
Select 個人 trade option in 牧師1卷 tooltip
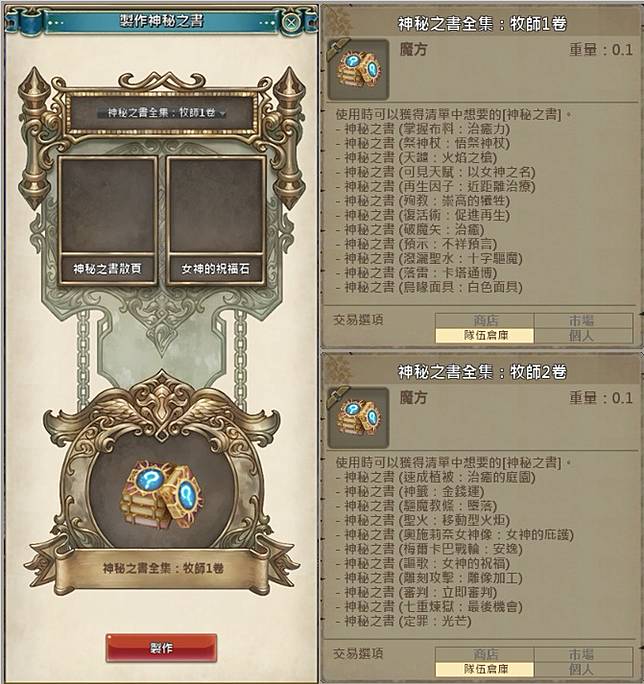583,335
